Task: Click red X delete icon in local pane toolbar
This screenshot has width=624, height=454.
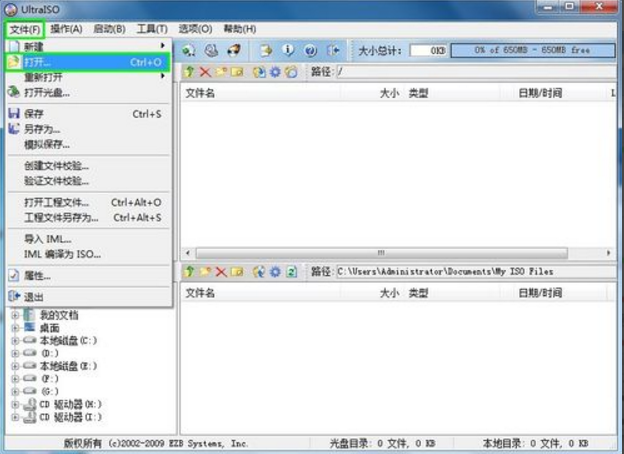Action: point(221,272)
